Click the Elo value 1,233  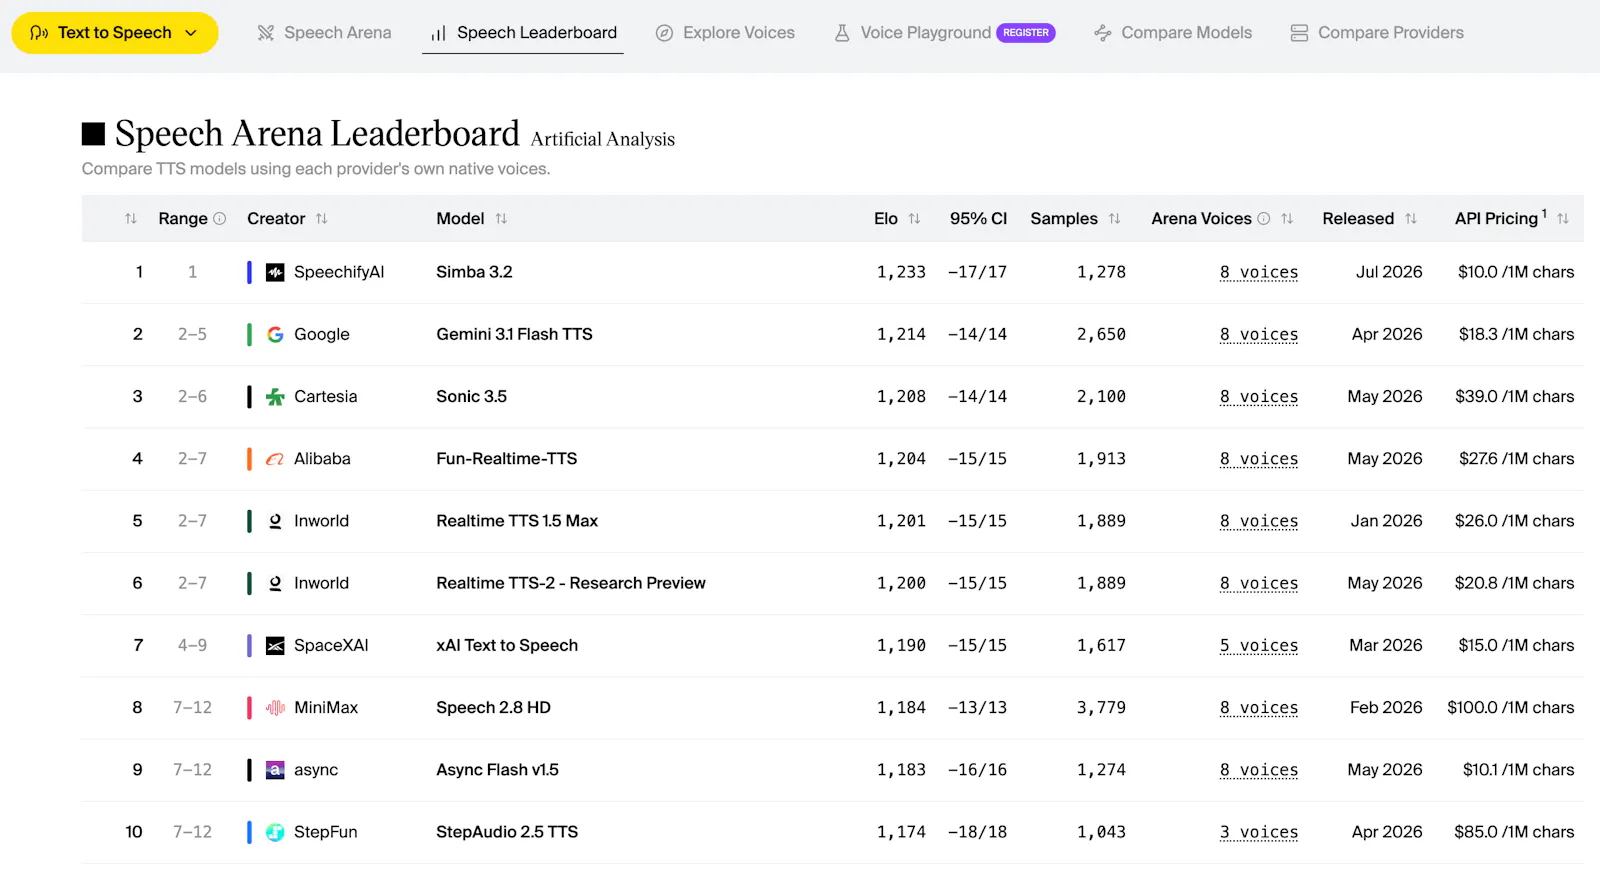(x=901, y=272)
